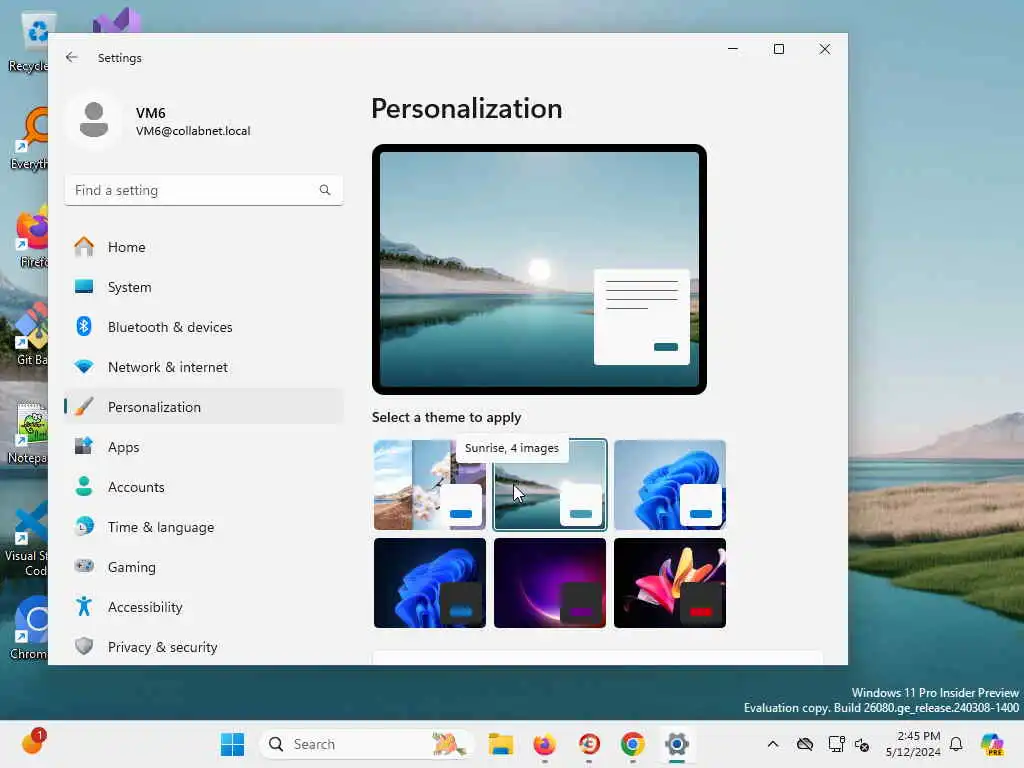Apply the Sunrise lake theme
Image resolution: width=1024 pixels, height=768 pixels.
click(550, 485)
